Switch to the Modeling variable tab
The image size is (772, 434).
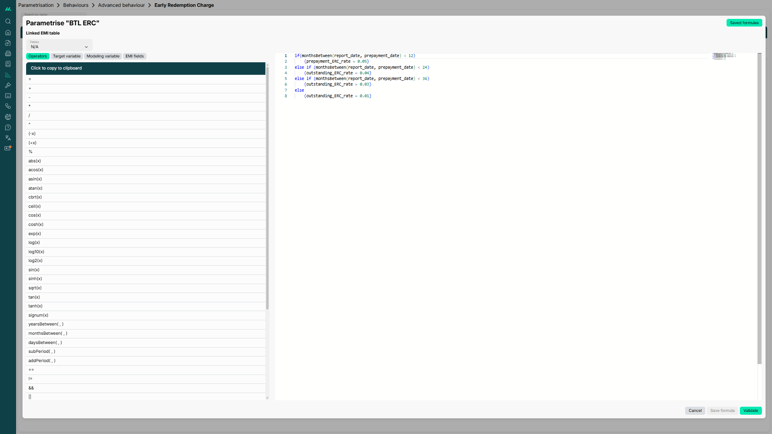[x=103, y=56]
